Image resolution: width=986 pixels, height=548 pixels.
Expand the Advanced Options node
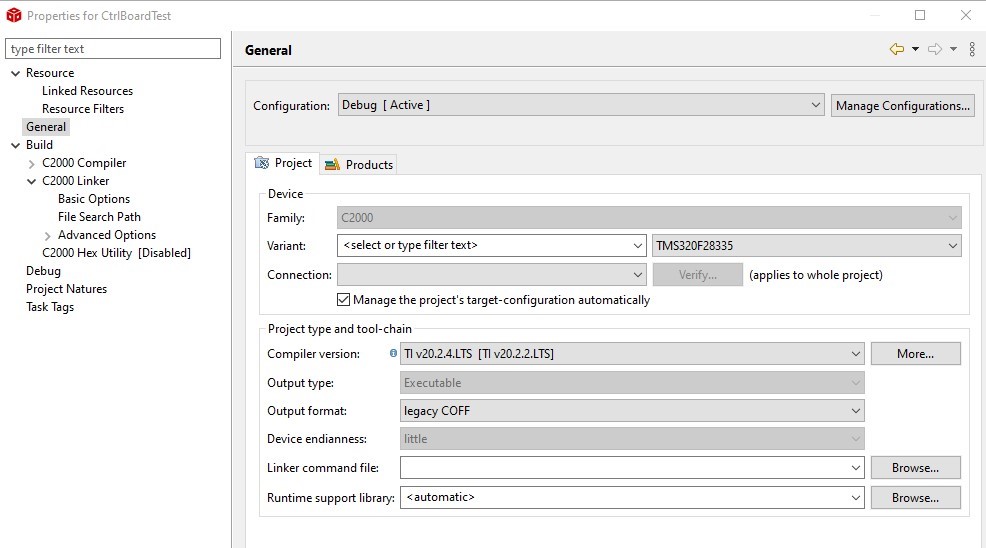click(48, 235)
